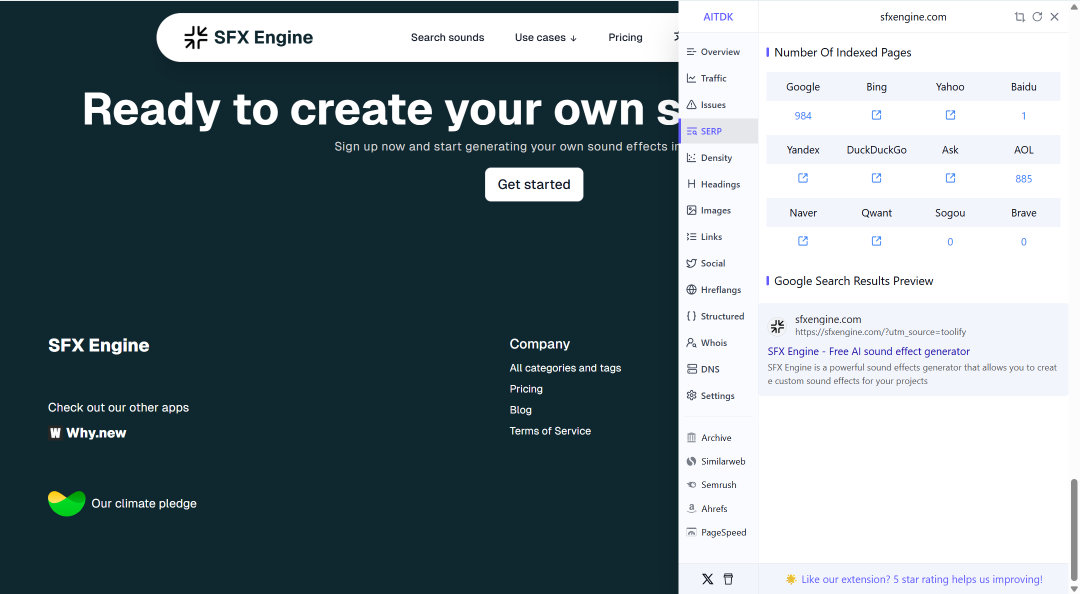Image resolution: width=1080 pixels, height=594 pixels.
Task: Click the page vertical scrollbar thumb
Action: [x=1074, y=531]
